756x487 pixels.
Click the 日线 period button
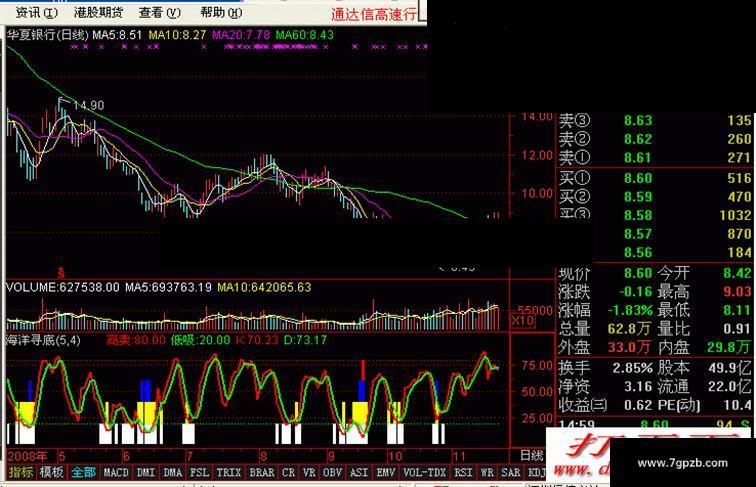click(x=532, y=456)
